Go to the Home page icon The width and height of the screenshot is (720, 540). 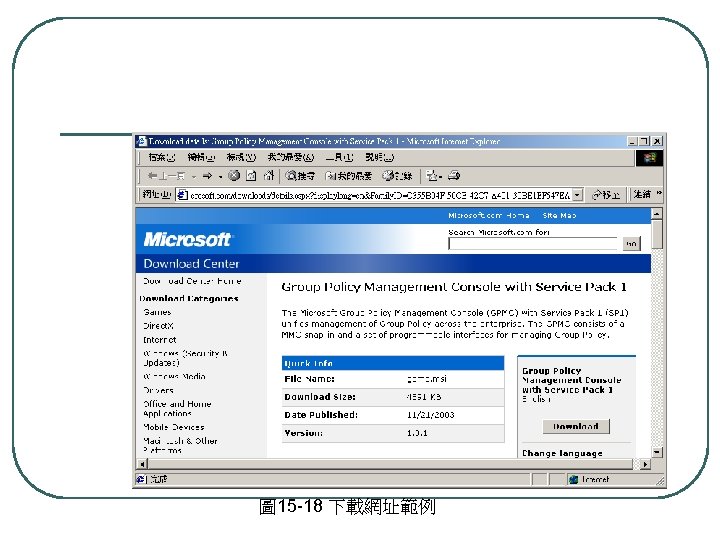[269, 175]
